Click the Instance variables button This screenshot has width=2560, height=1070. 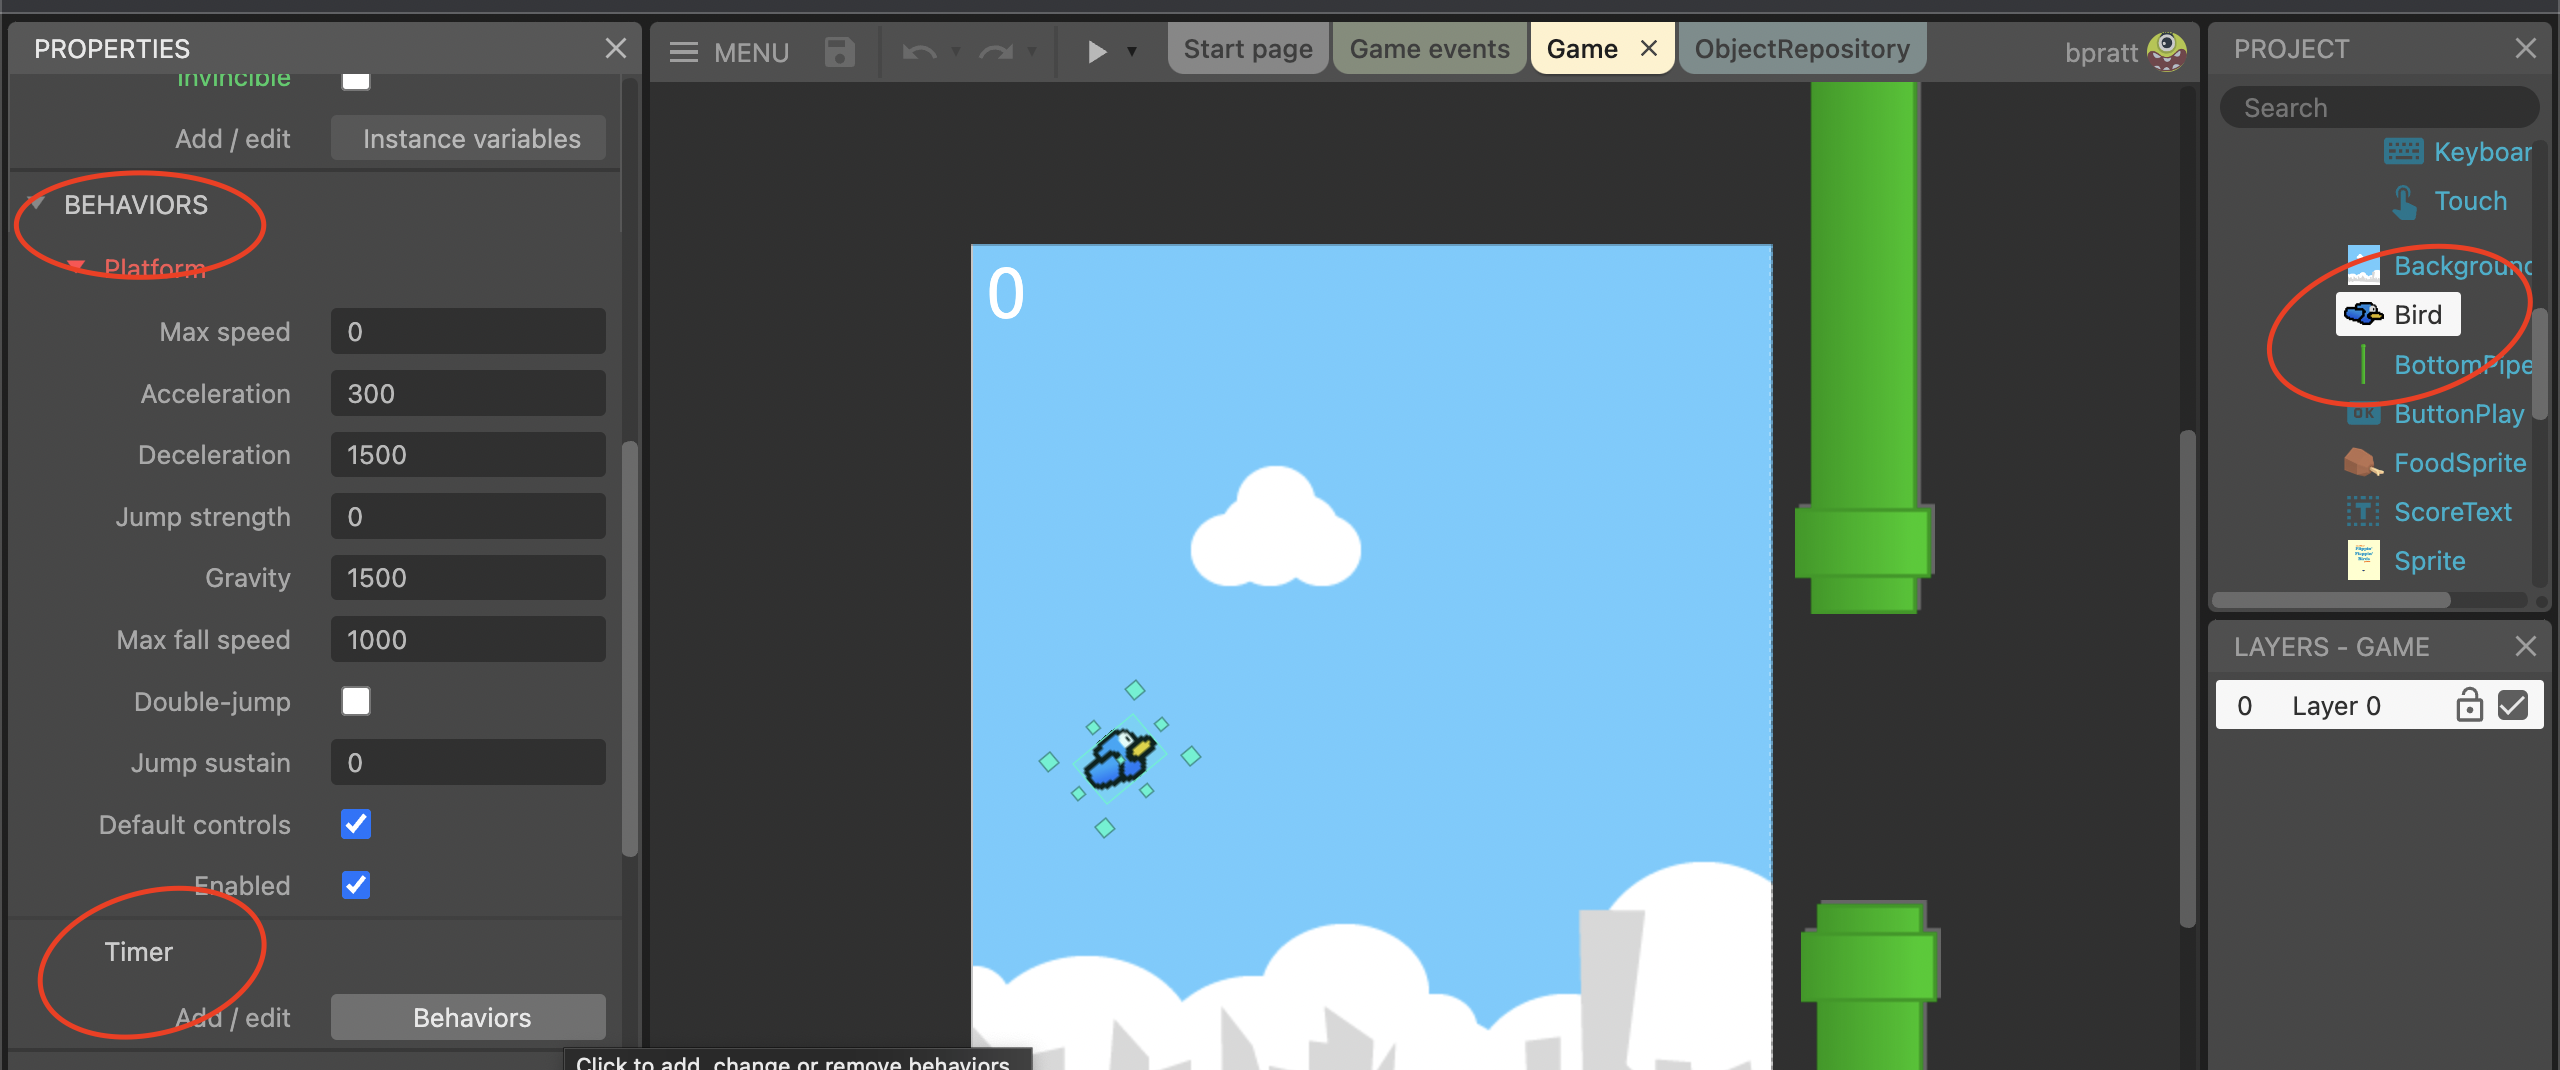click(x=469, y=138)
